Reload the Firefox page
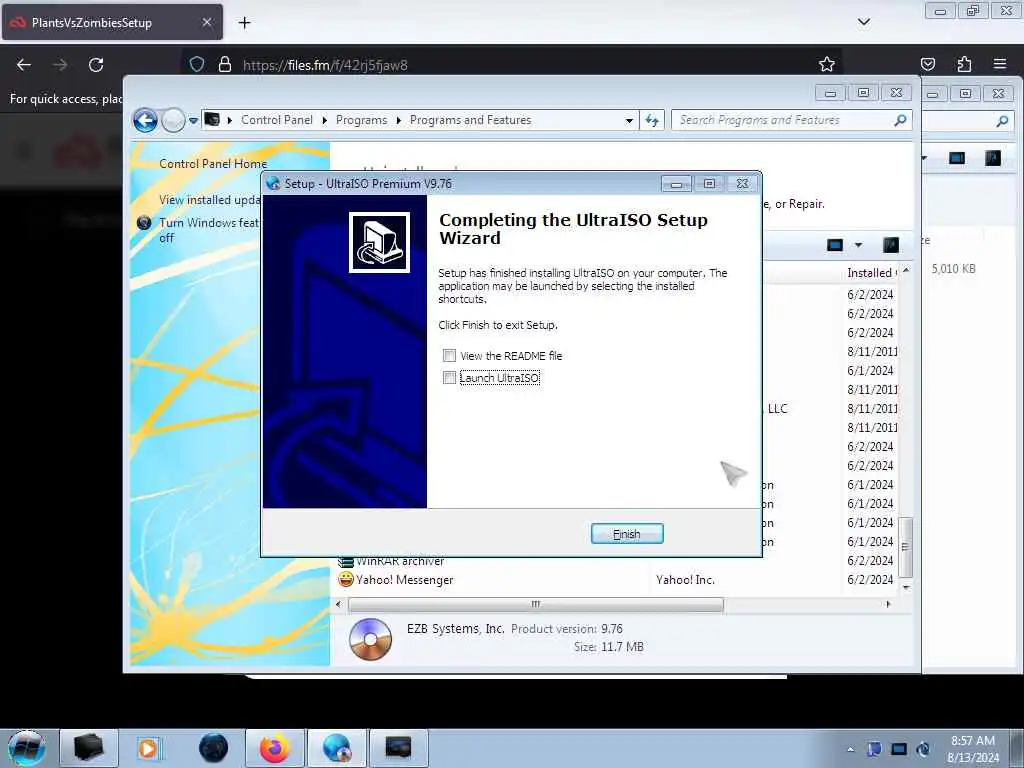This screenshot has width=1024, height=768. (96, 65)
